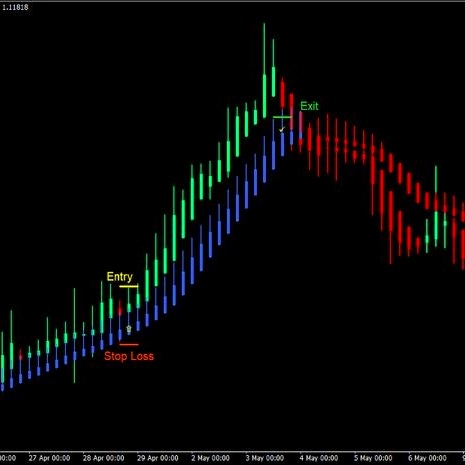
Task: Click the yellow Entry label
Action: (x=119, y=277)
